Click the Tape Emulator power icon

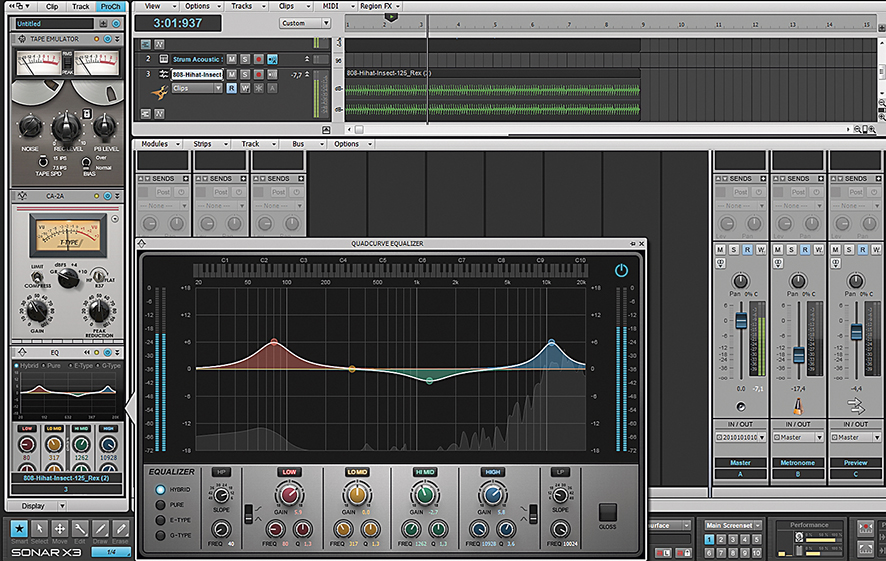click(107, 39)
